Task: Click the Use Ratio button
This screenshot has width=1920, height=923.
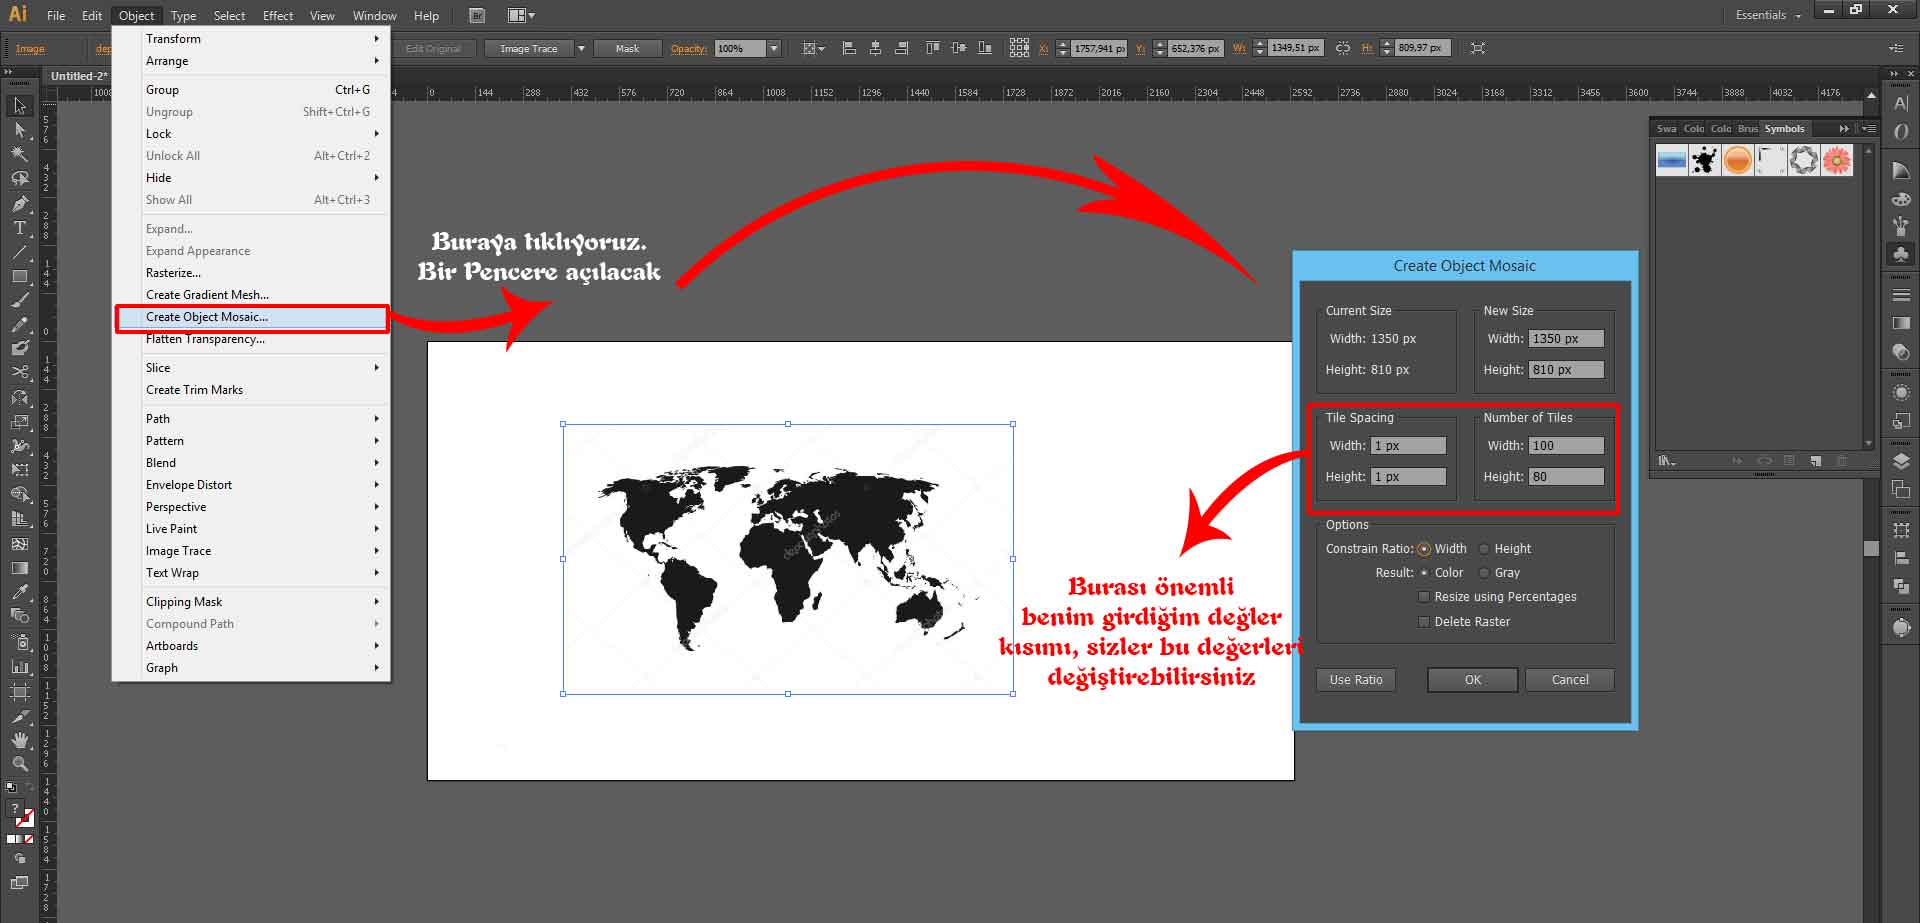Action: coord(1355,680)
